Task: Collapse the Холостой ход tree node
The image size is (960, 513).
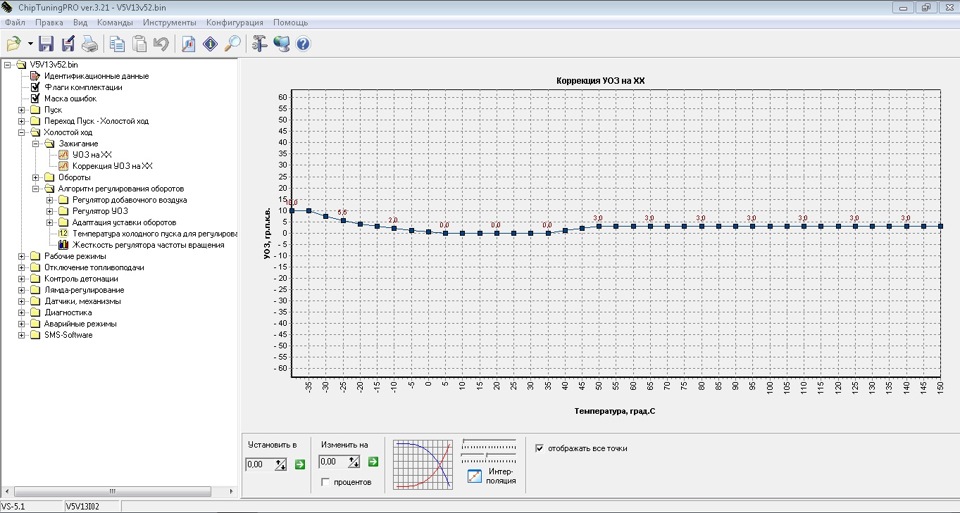Action: pos(22,132)
